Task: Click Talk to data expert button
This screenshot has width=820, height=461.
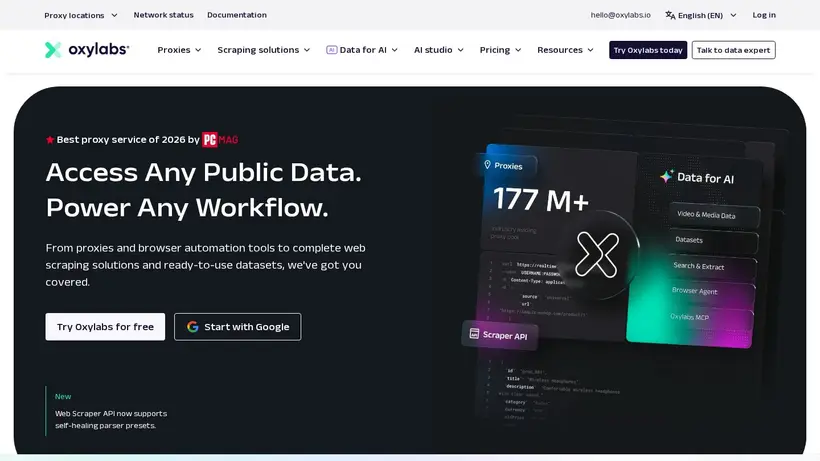Action: point(733,50)
